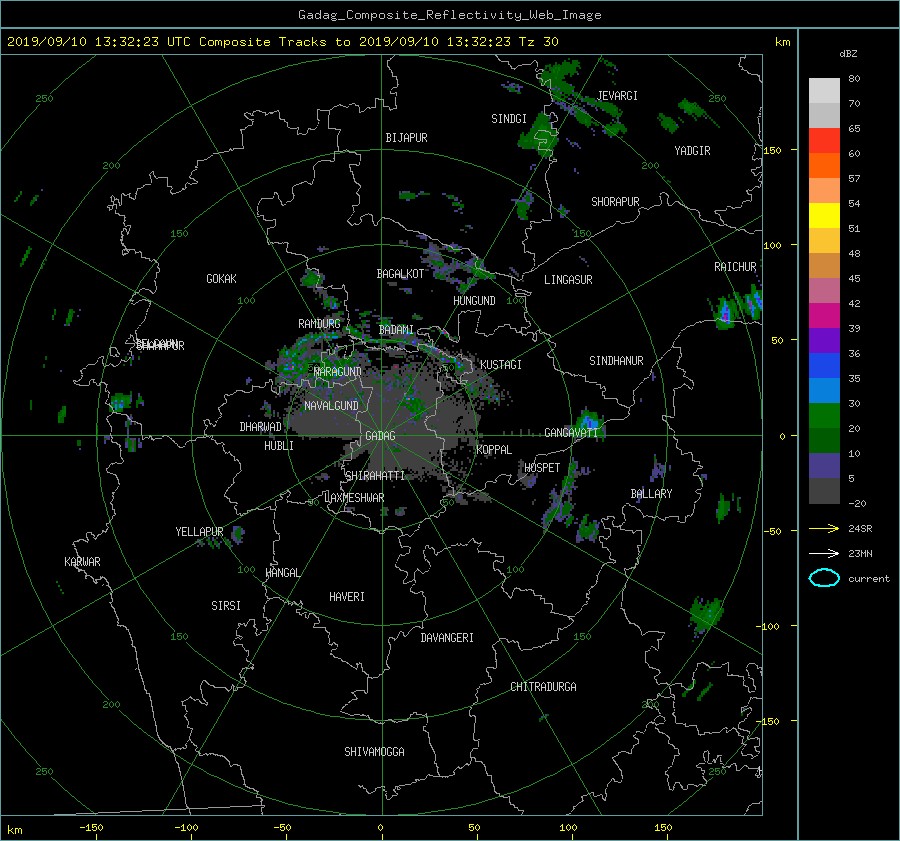Image resolution: width=900 pixels, height=841 pixels.
Task: Click the UTC Composite Tracks timestamp header
Action: [x=282, y=42]
